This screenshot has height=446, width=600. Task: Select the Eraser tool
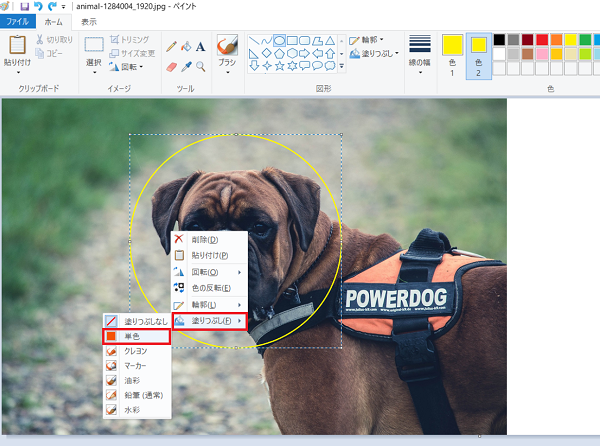point(171,67)
